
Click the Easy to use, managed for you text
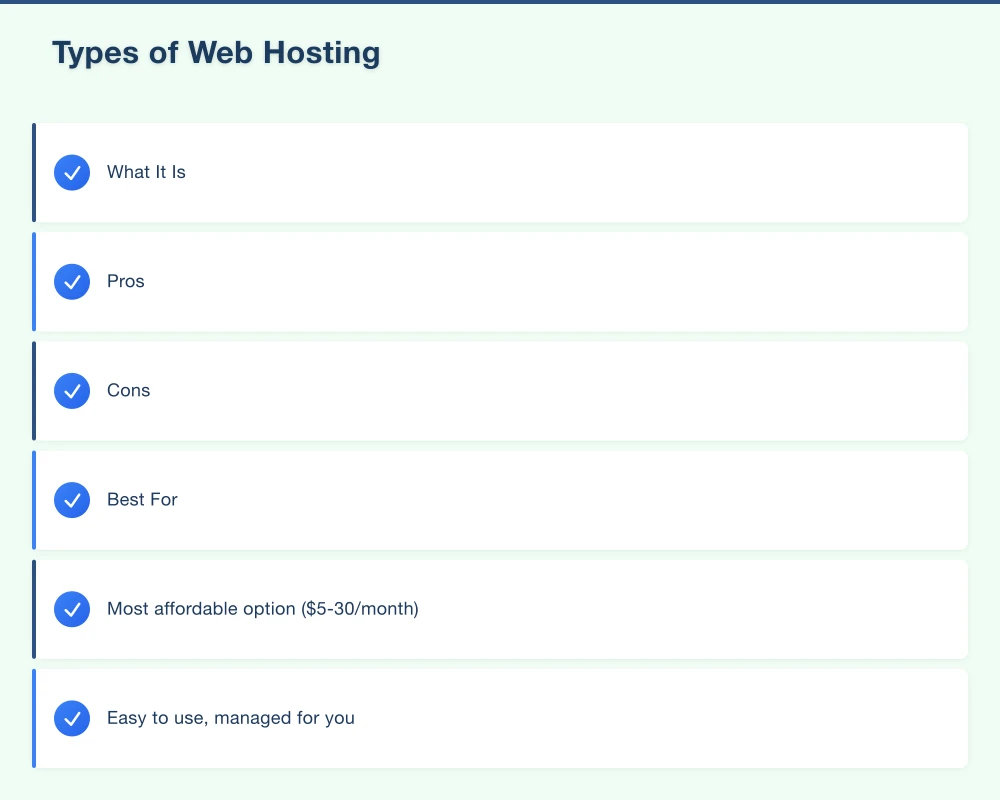coord(231,718)
